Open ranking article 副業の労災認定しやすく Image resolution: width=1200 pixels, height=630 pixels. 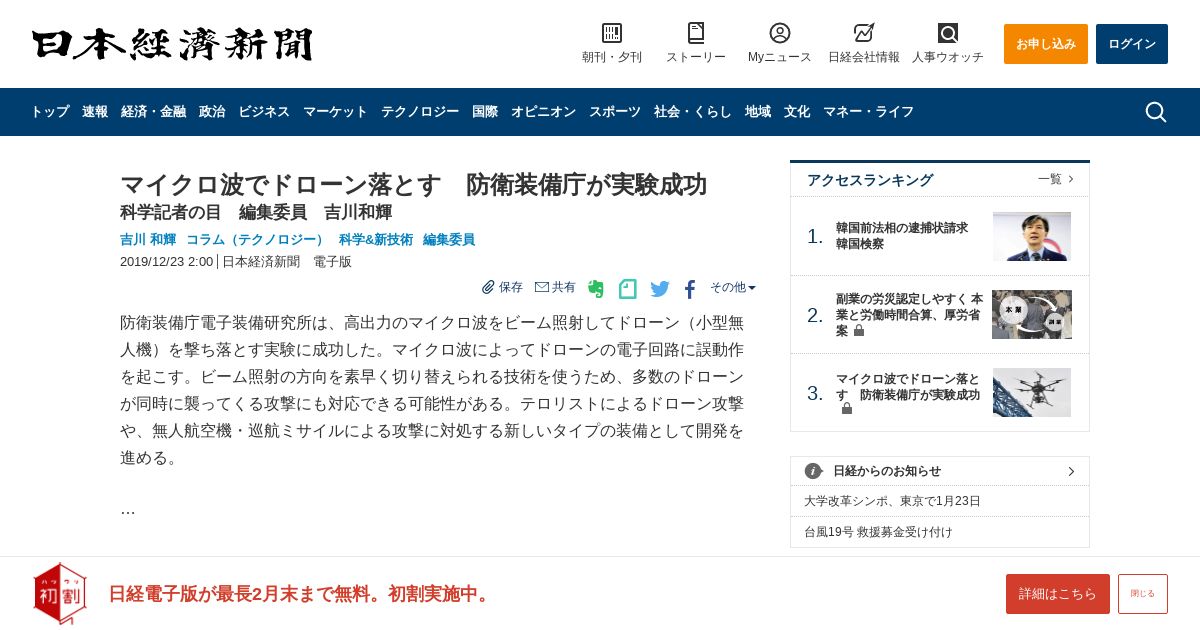pyautogui.click(x=909, y=315)
